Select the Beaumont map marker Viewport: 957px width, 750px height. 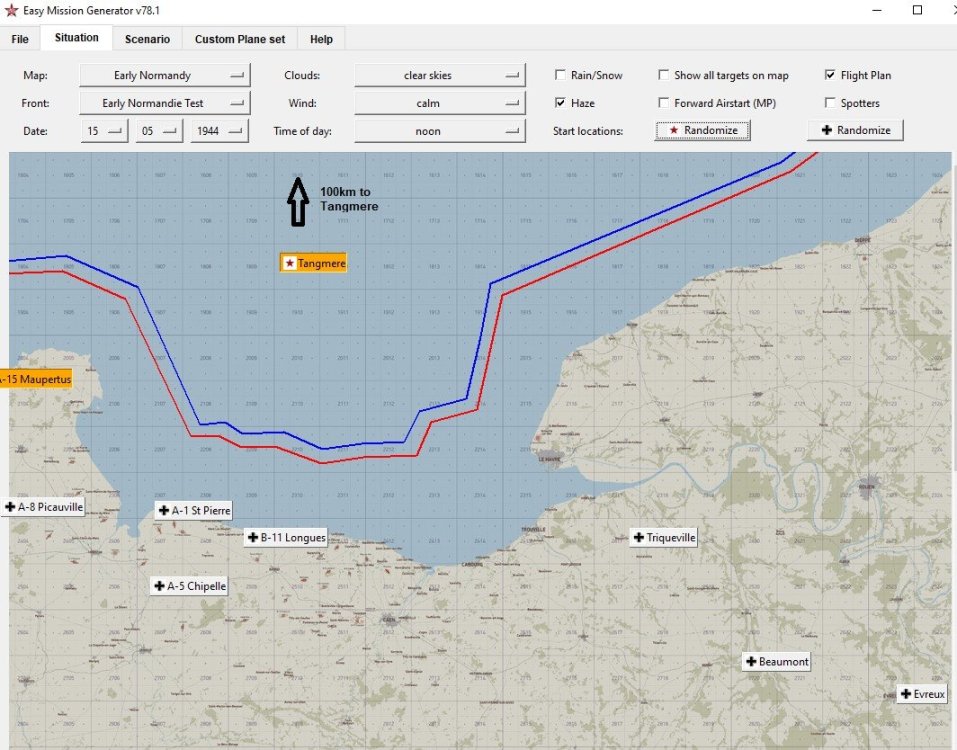[776, 661]
